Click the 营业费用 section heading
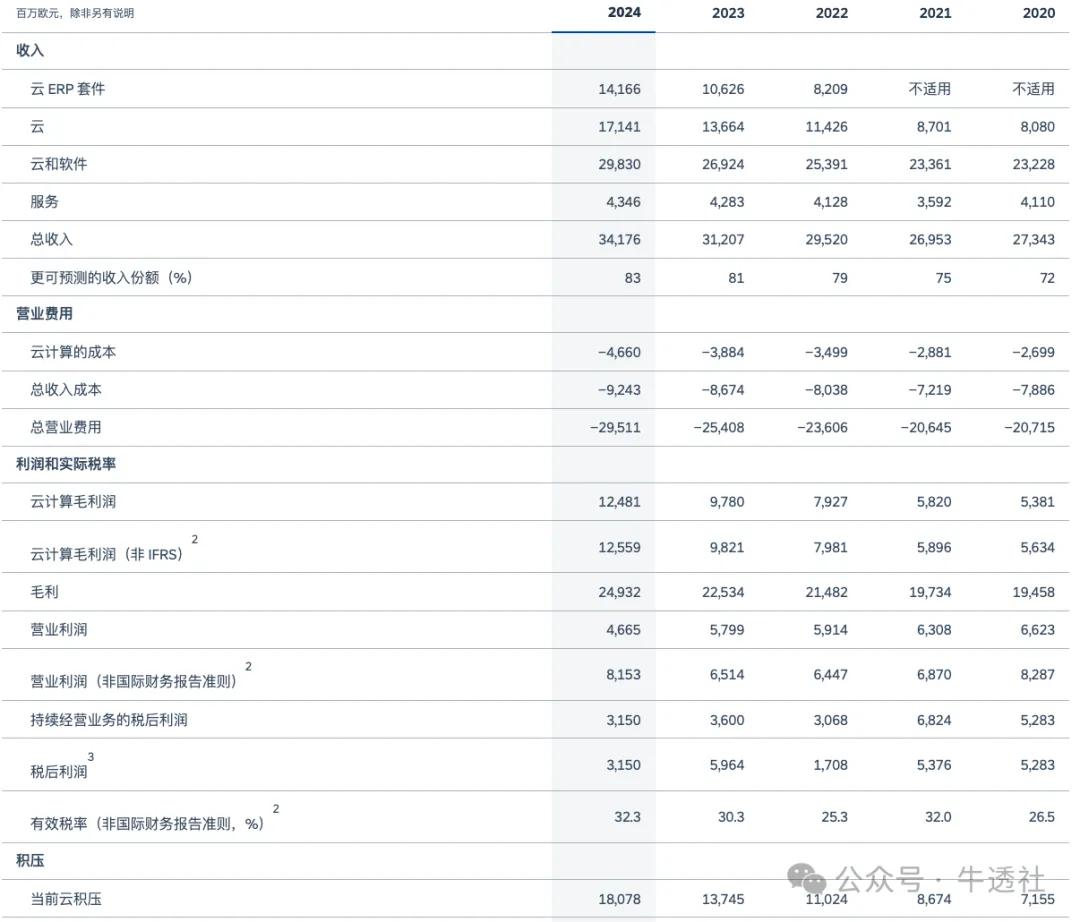Viewport: 1080px width, 922px height. point(44,314)
